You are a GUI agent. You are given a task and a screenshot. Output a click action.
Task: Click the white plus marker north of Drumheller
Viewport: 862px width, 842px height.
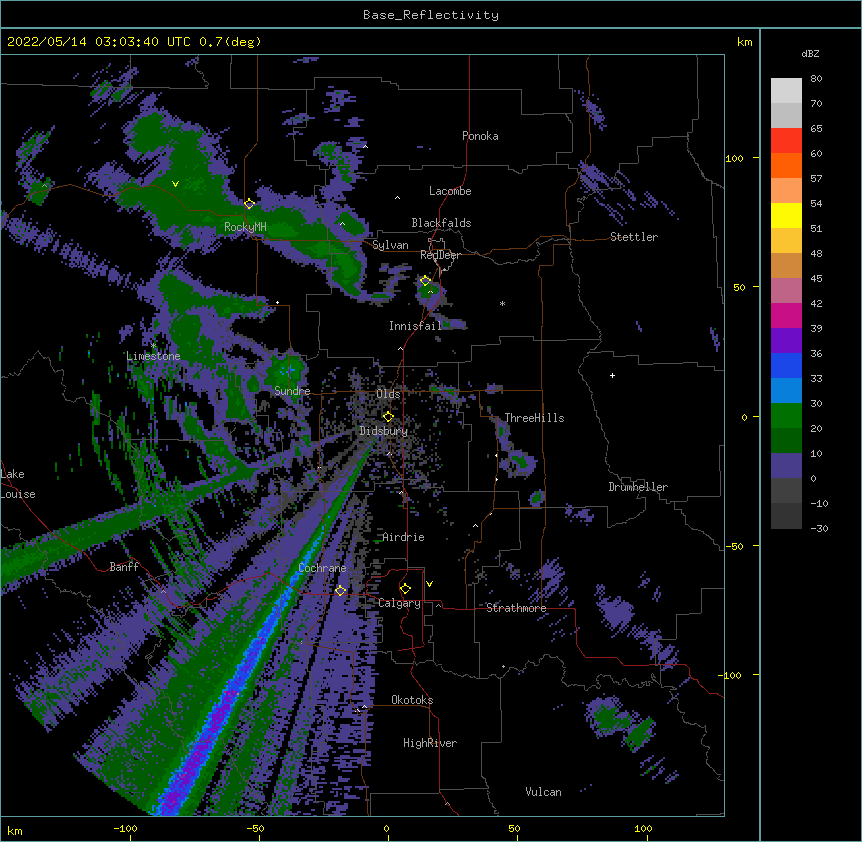click(x=612, y=375)
